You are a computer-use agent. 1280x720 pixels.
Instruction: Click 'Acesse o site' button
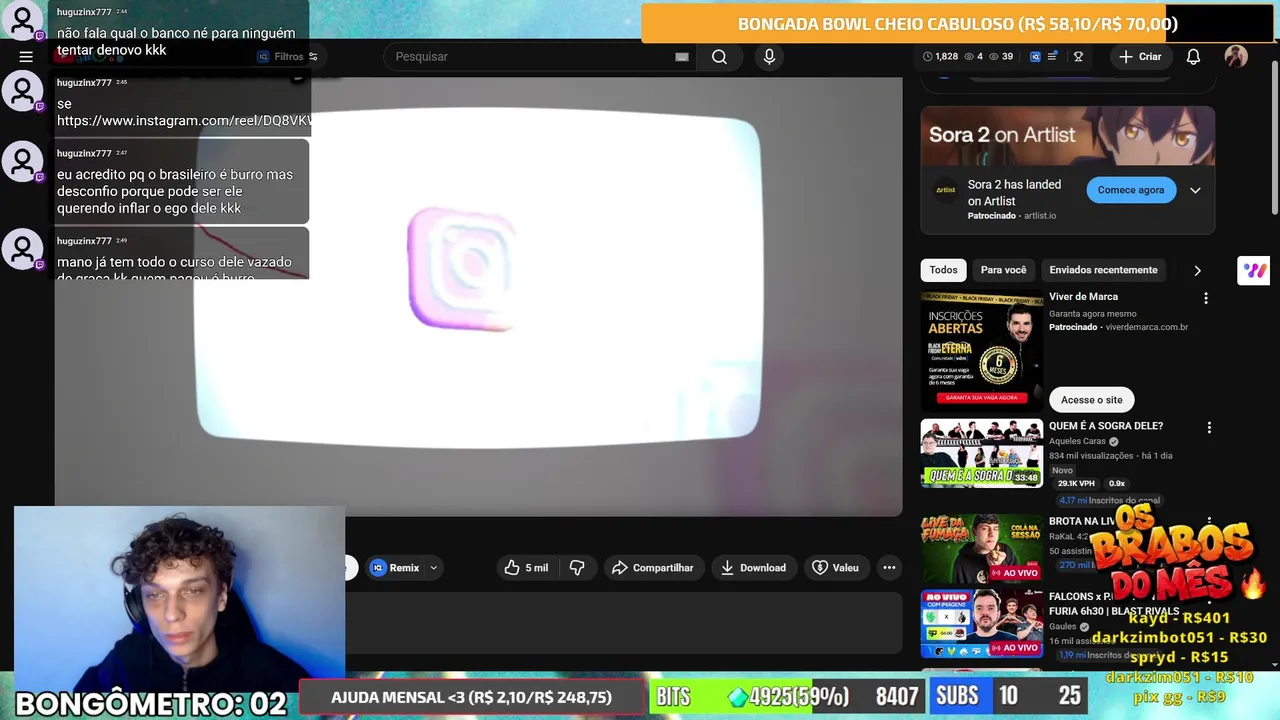(1091, 400)
